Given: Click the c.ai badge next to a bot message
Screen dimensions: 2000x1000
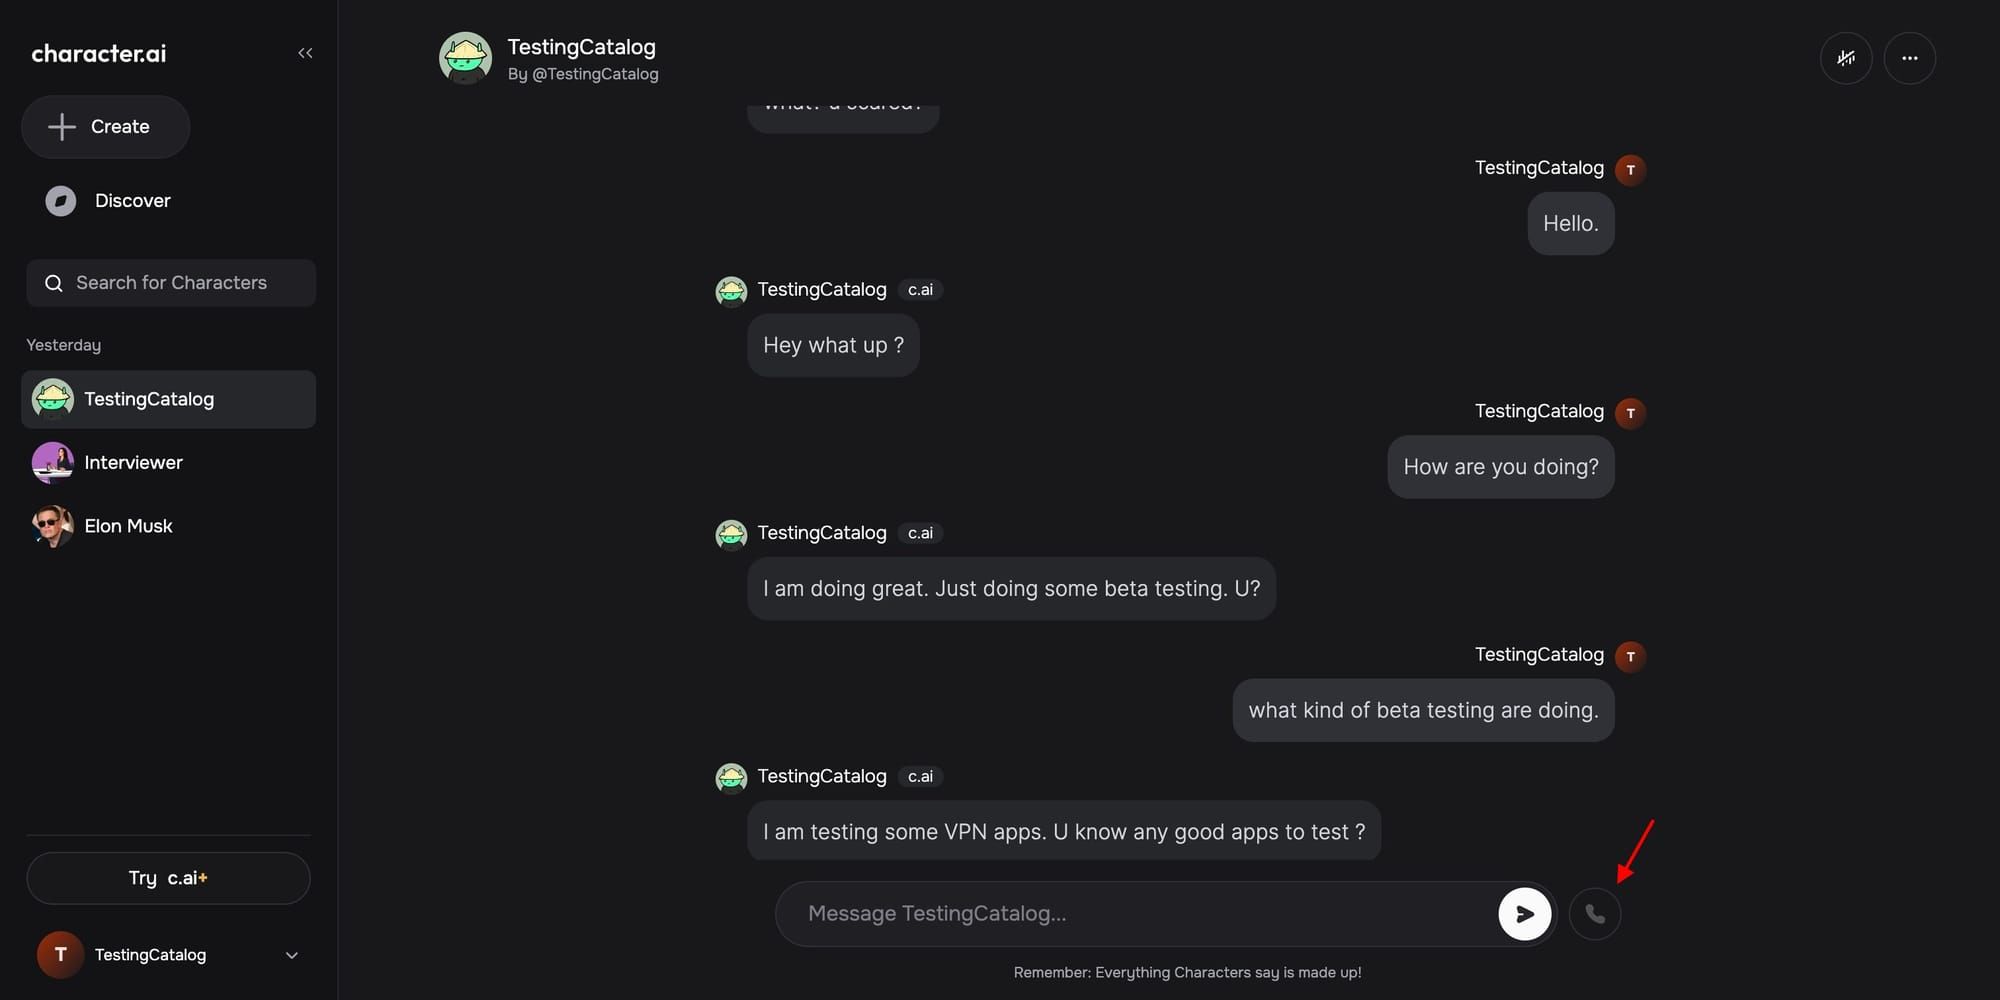Looking at the screenshot, I should [x=920, y=289].
